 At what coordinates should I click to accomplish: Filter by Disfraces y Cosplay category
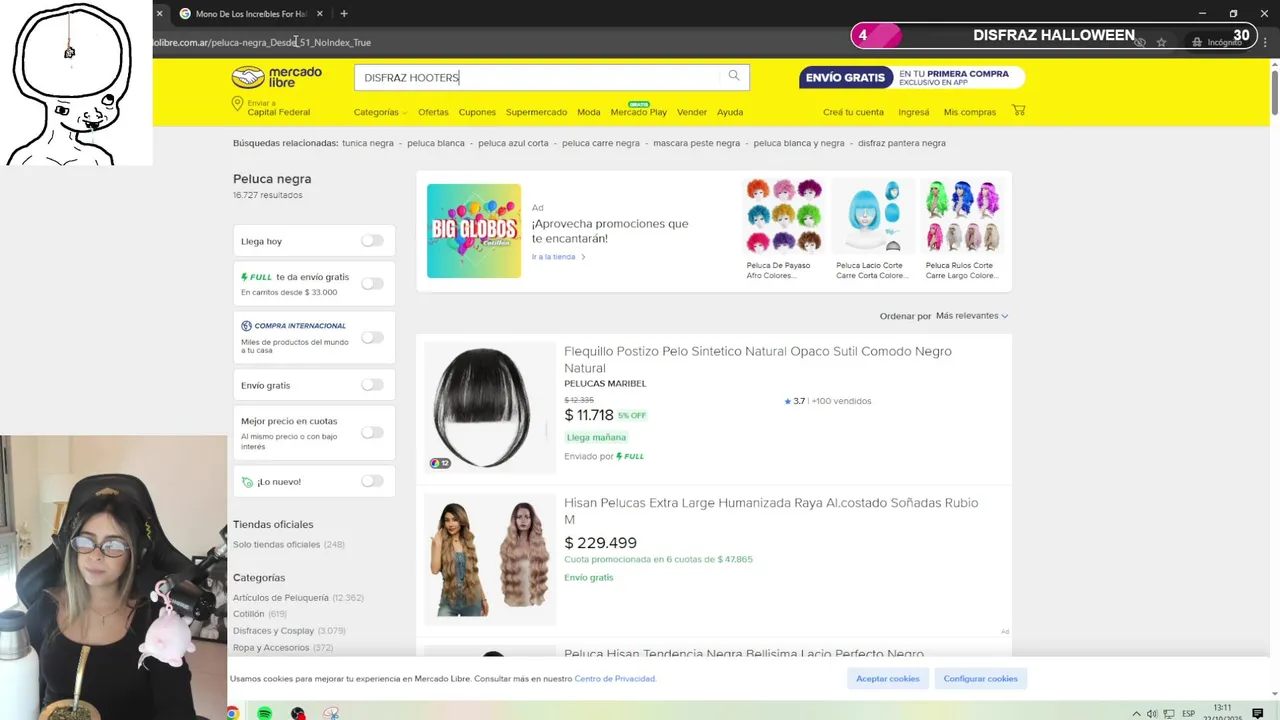click(x=289, y=631)
